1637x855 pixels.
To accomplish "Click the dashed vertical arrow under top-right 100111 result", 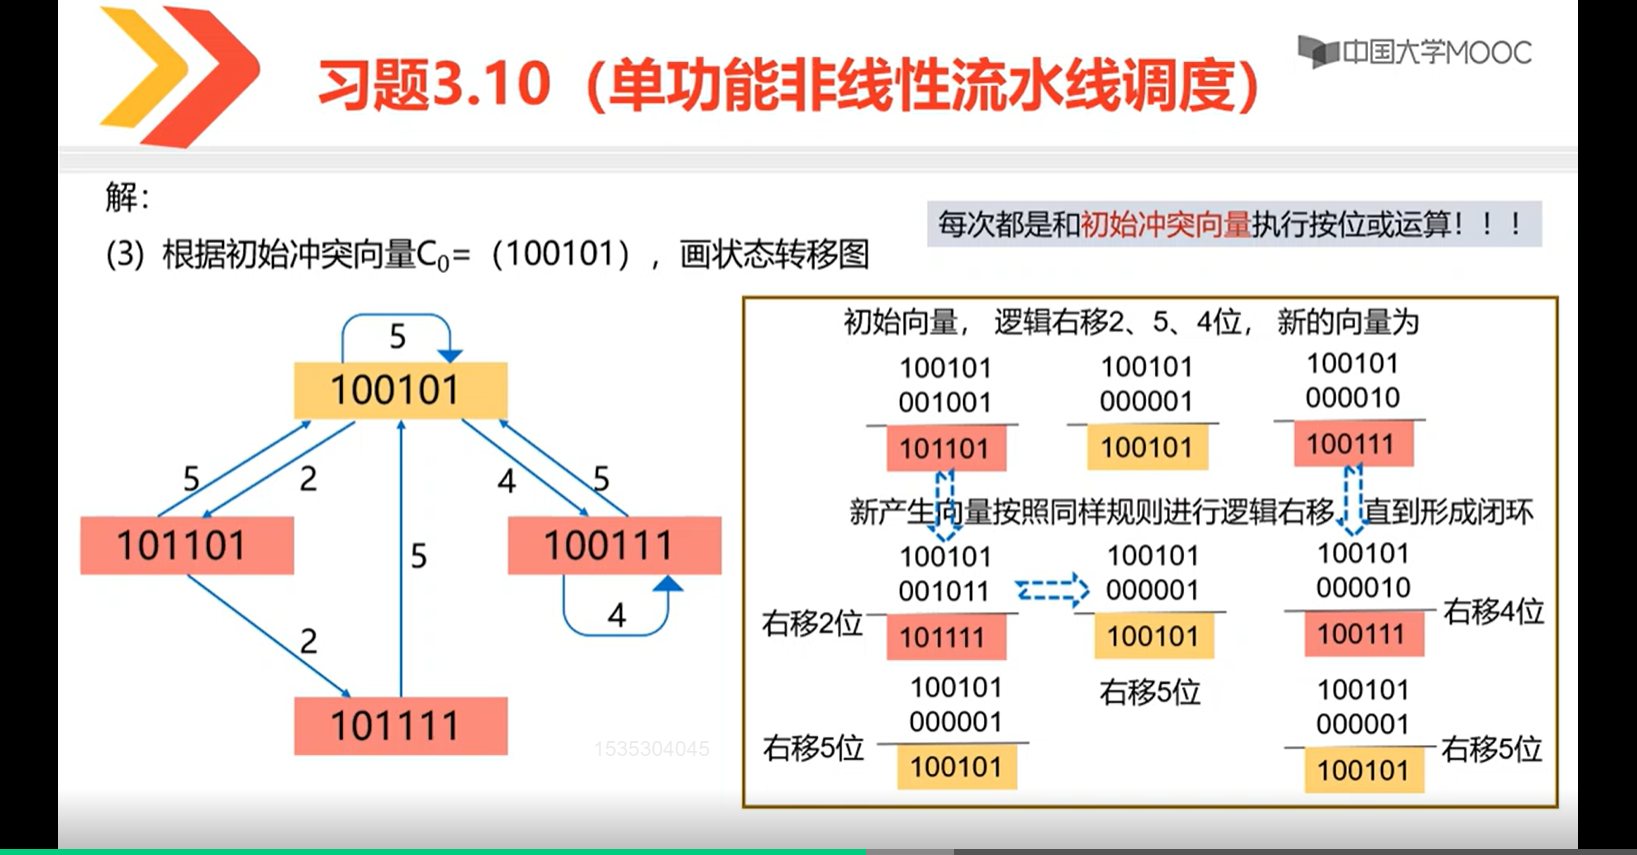I will (1352, 499).
